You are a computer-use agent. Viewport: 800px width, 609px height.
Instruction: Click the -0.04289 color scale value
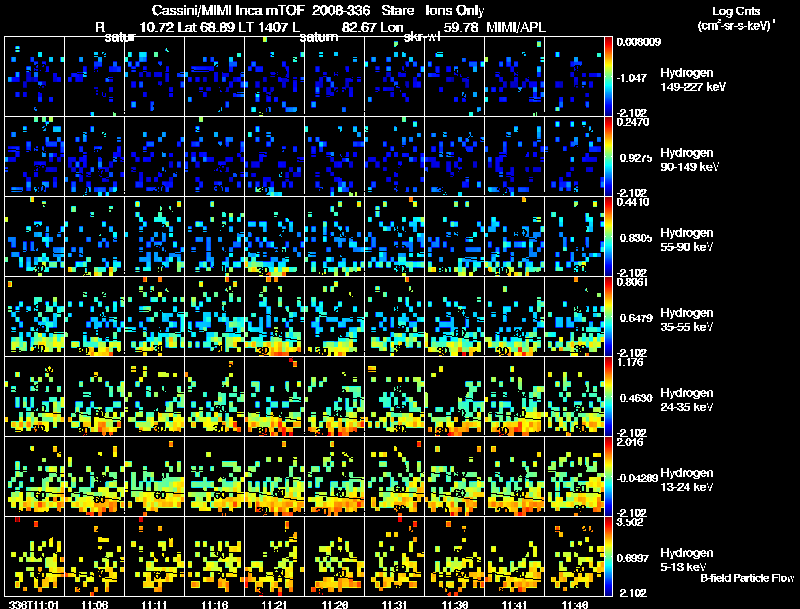tap(637, 478)
